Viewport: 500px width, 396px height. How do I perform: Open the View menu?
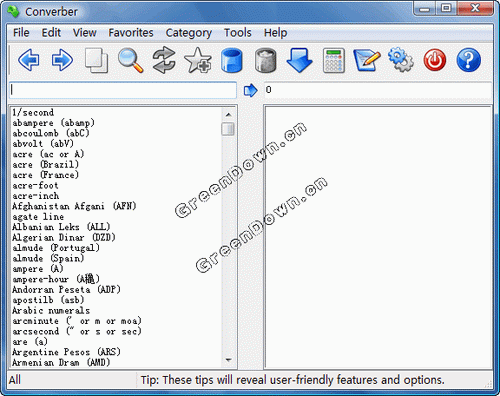click(85, 33)
